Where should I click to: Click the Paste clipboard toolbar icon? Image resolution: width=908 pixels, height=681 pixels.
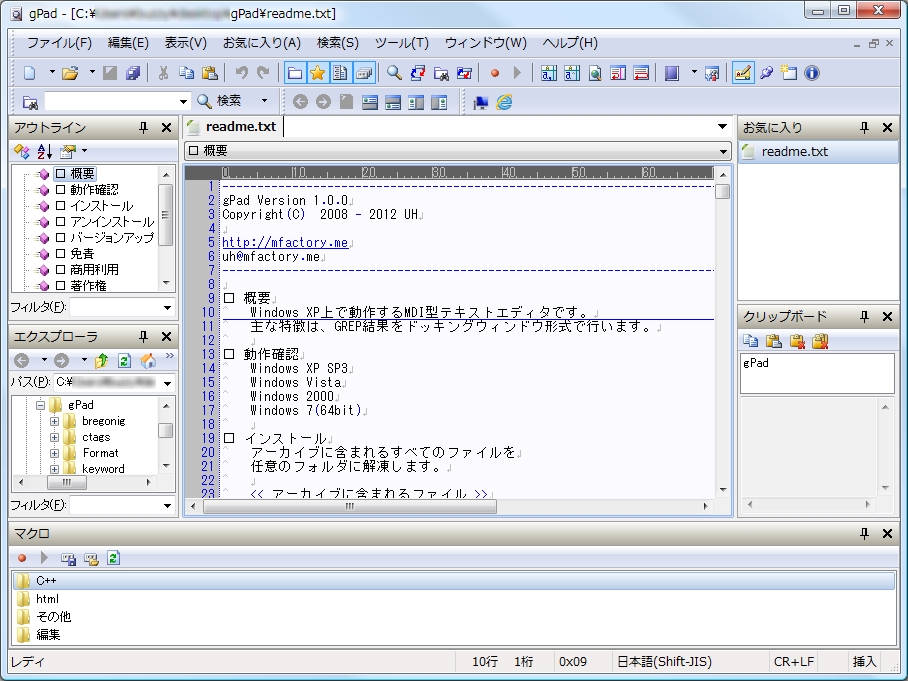point(209,73)
